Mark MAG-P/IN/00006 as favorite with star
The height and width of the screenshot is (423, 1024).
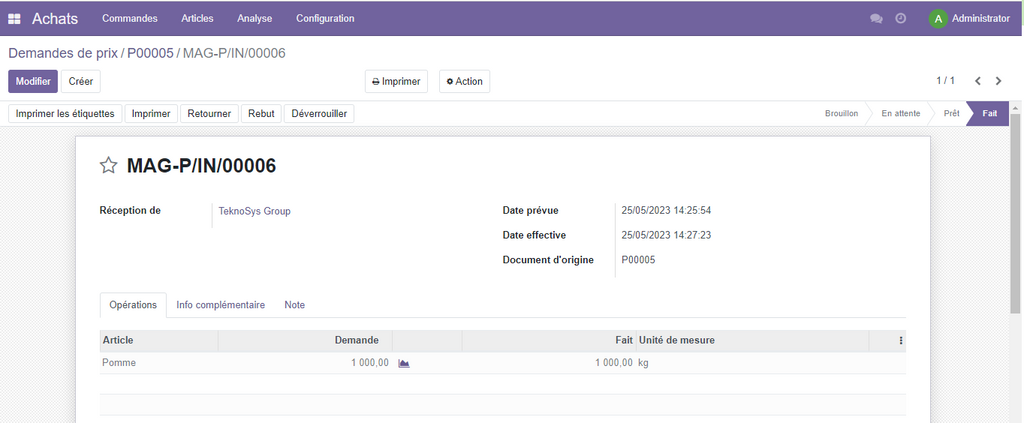(x=108, y=166)
